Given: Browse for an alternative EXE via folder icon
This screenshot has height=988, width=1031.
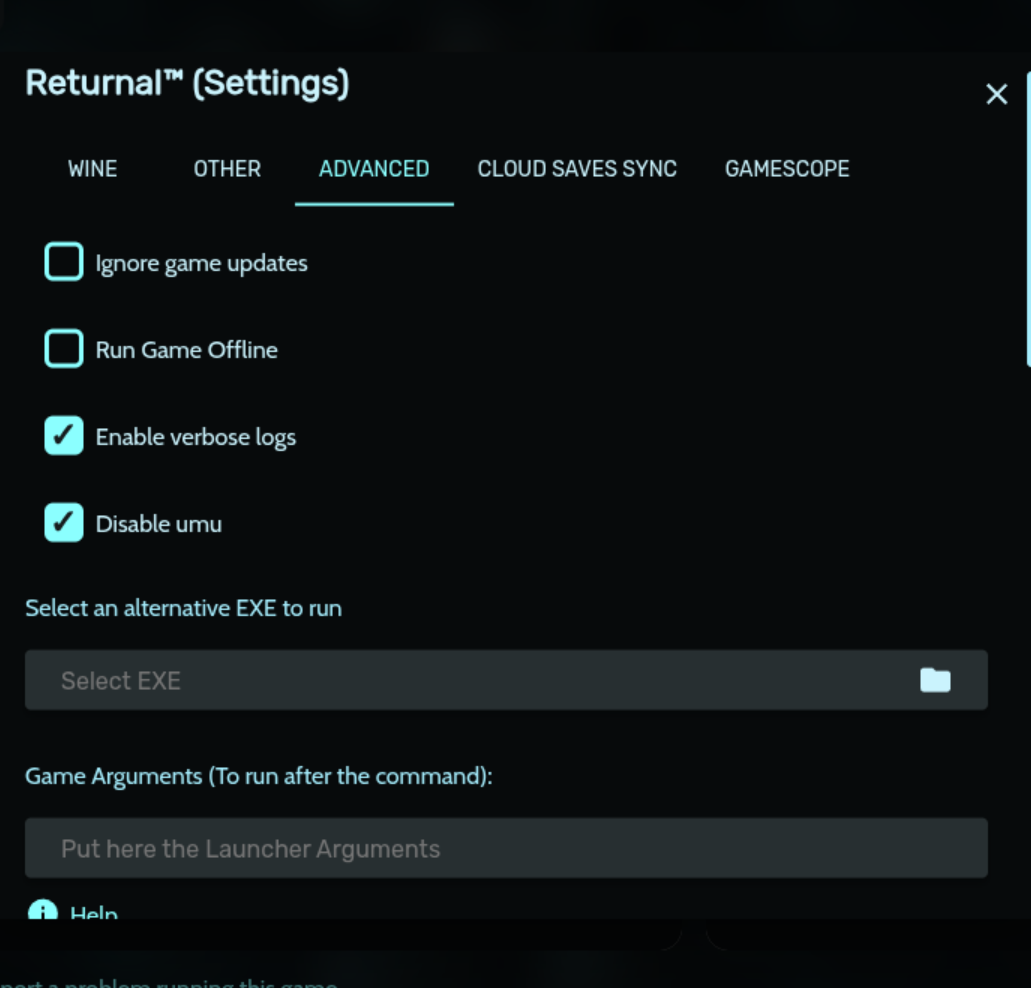Looking at the screenshot, I should click(x=935, y=681).
